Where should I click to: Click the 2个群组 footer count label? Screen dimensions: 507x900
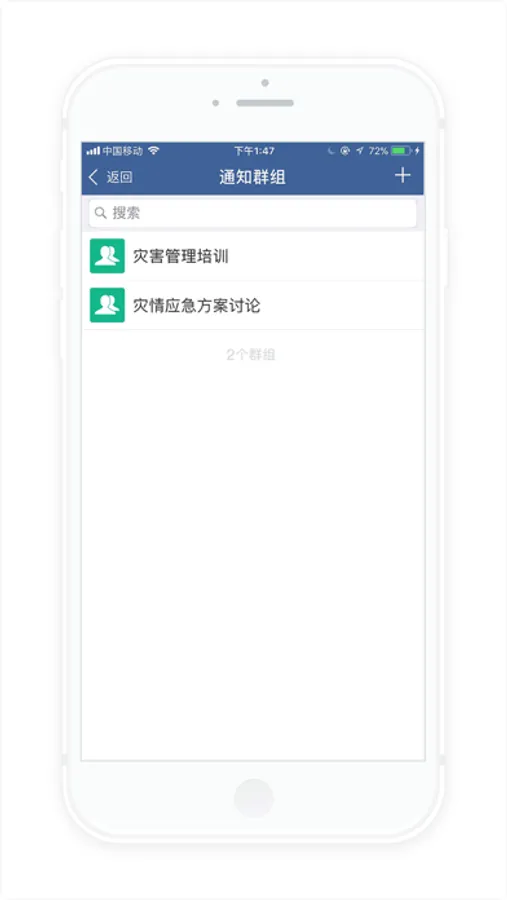tap(251, 355)
